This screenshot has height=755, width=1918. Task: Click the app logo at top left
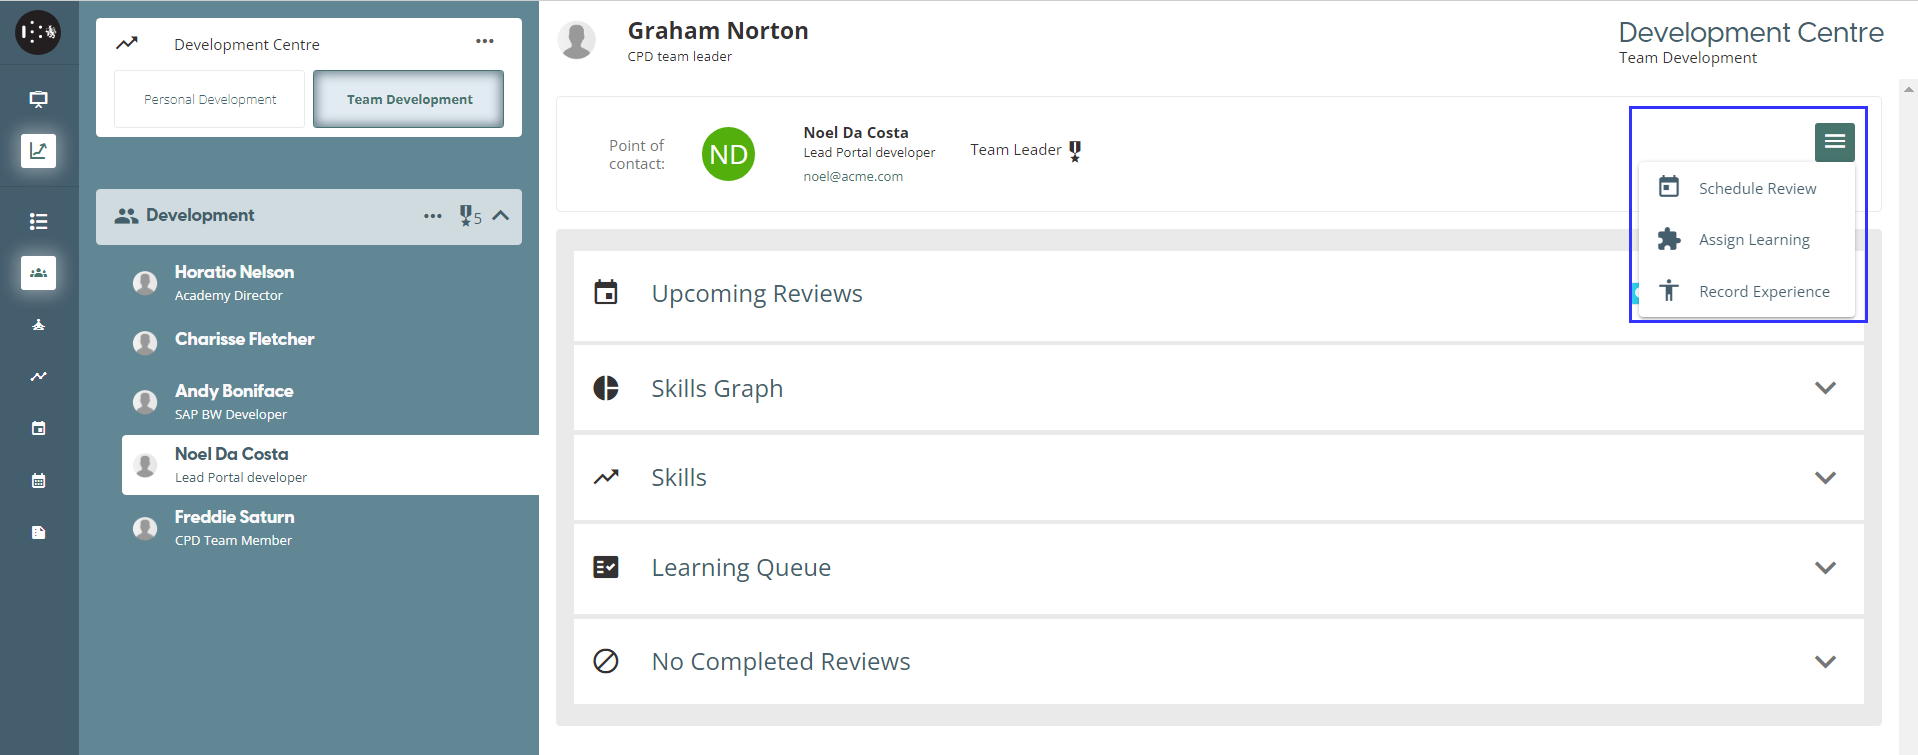click(38, 33)
